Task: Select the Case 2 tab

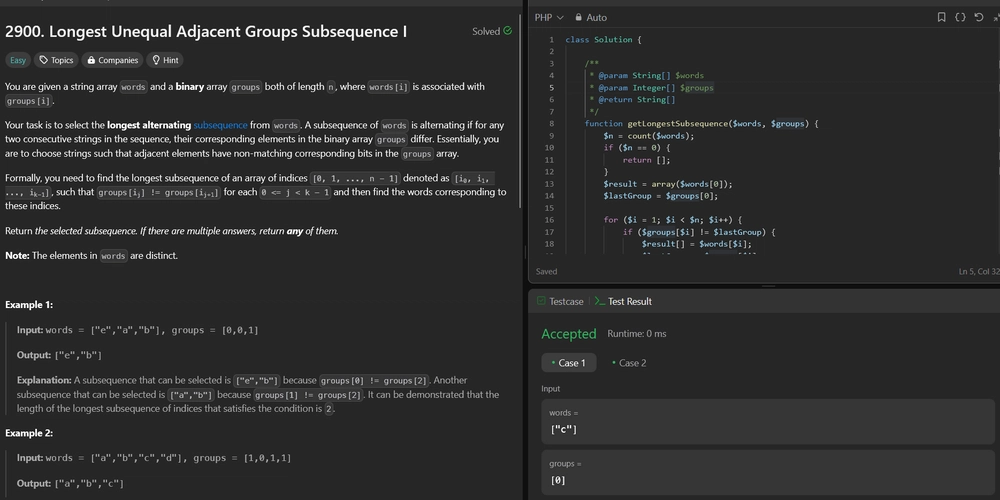Action: [629, 363]
